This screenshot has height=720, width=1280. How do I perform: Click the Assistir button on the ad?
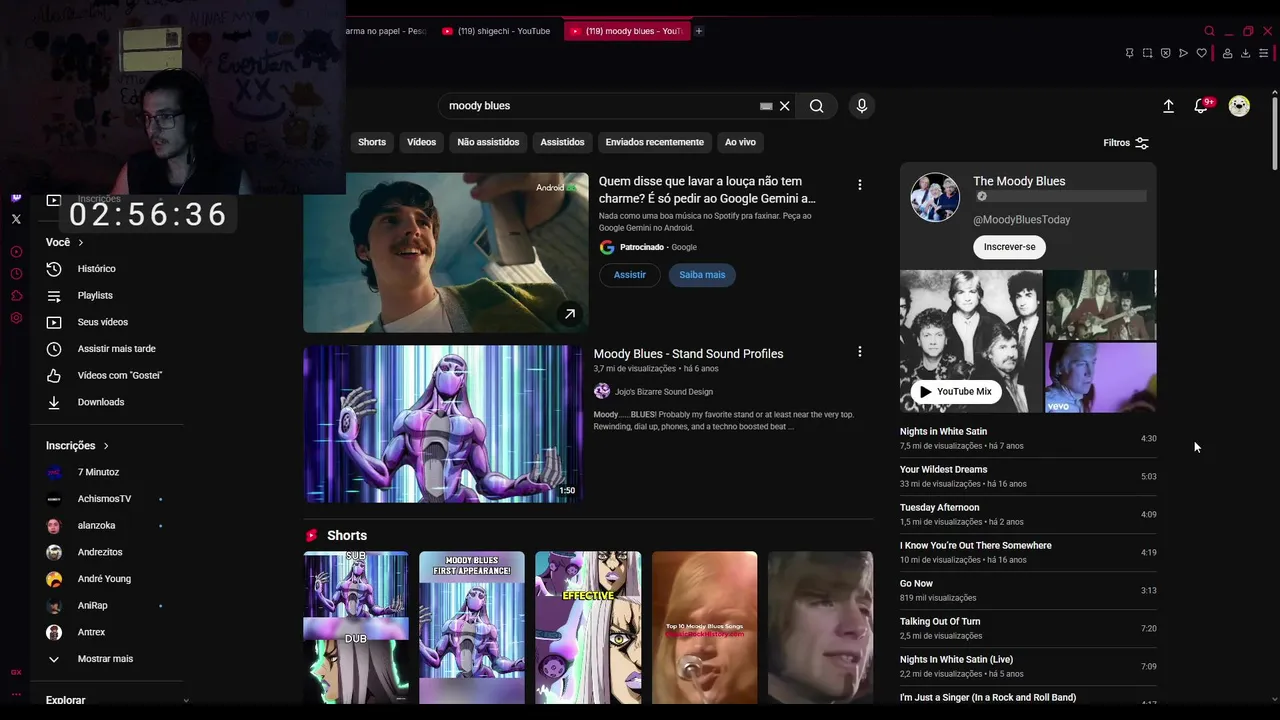tap(630, 275)
